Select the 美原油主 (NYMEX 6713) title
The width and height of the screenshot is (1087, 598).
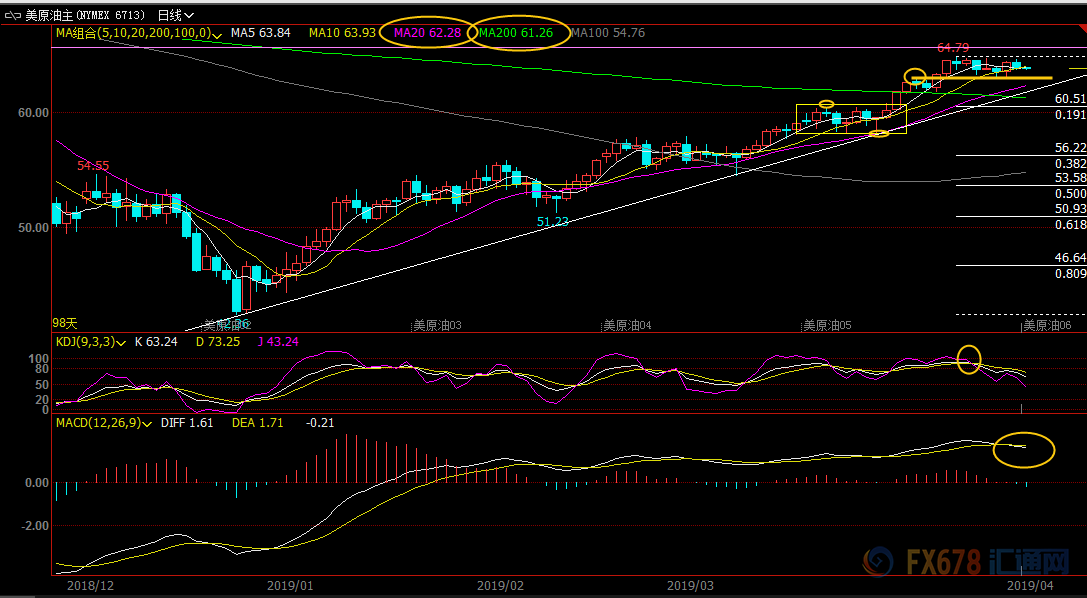(x=85, y=15)
